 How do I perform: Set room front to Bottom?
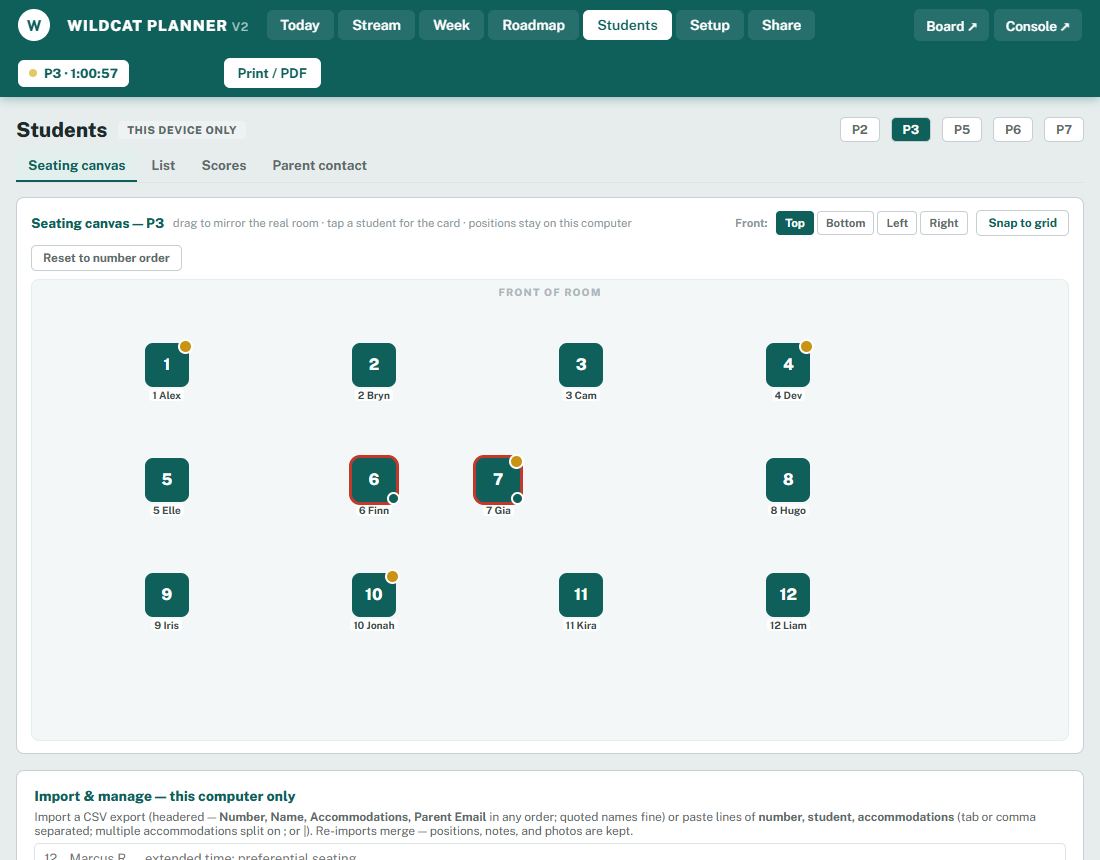point(845,223)
